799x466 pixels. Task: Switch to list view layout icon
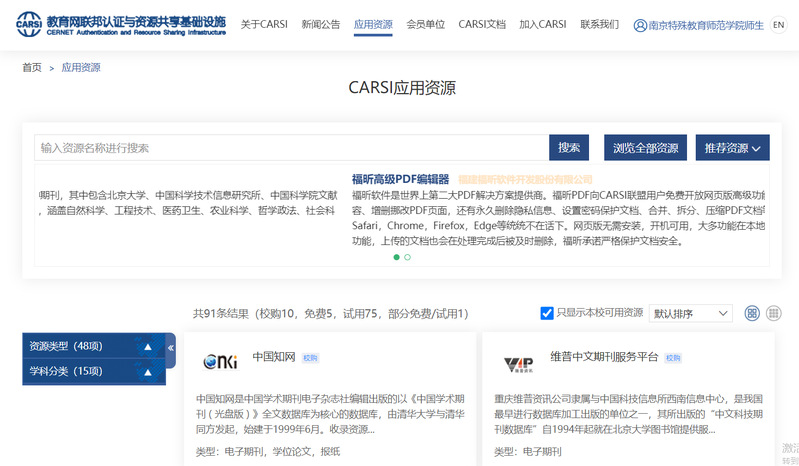(773, 313)
